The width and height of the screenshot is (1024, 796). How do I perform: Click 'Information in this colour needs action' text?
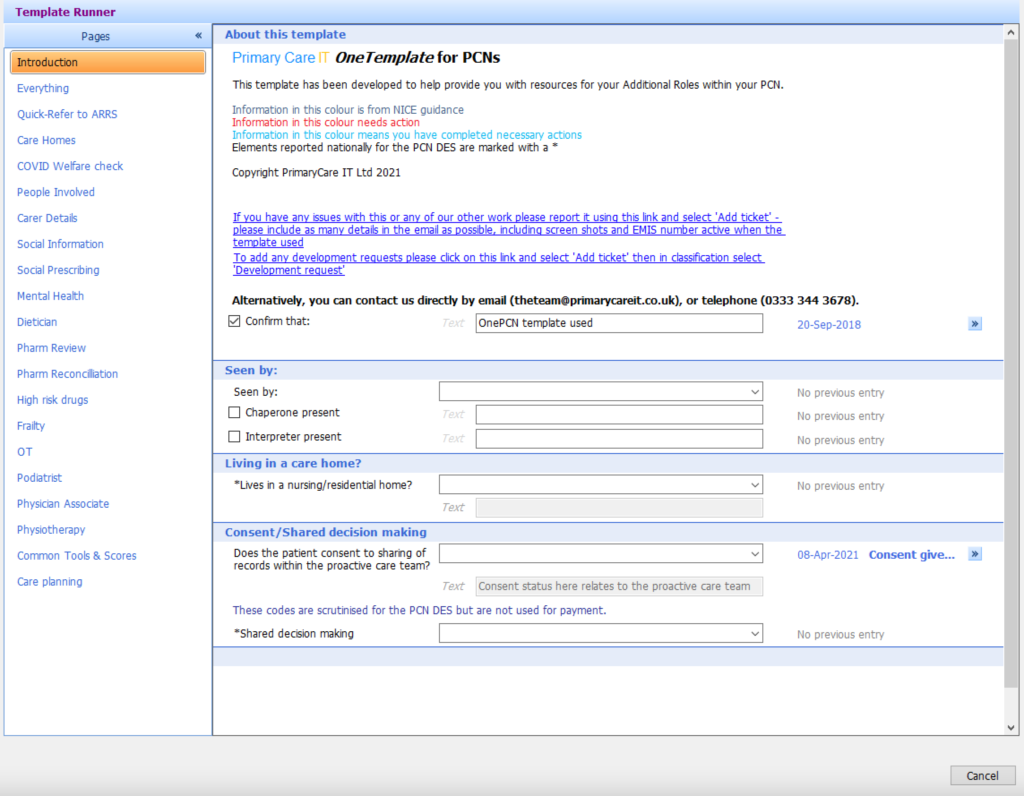pyautogui.click(x=326, y=122)
